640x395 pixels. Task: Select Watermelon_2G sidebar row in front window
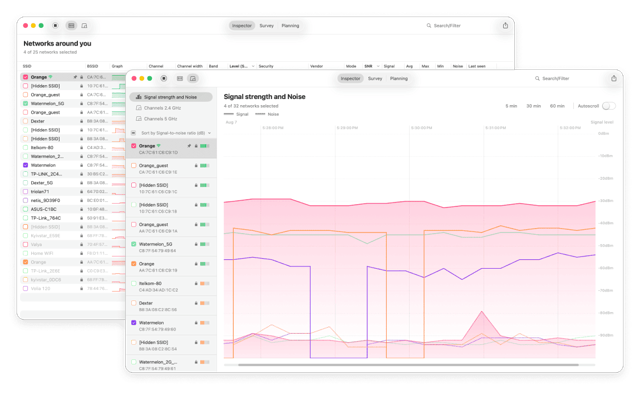(x=171, y=364)
